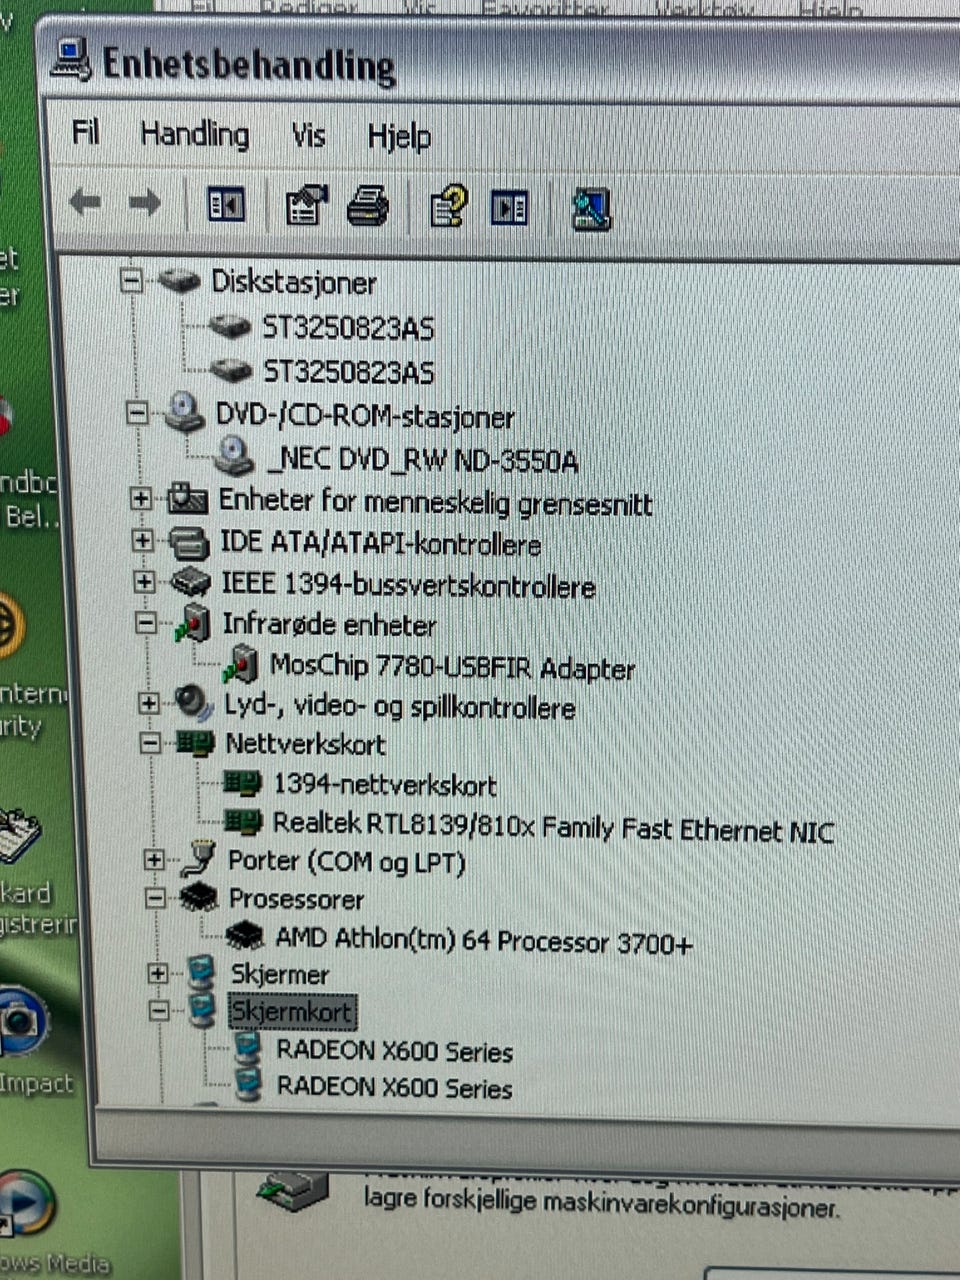This screenshot has width=960, height=1280.
Task: Click Scan for hardware changes icon
Action: (x=591, y=209)
